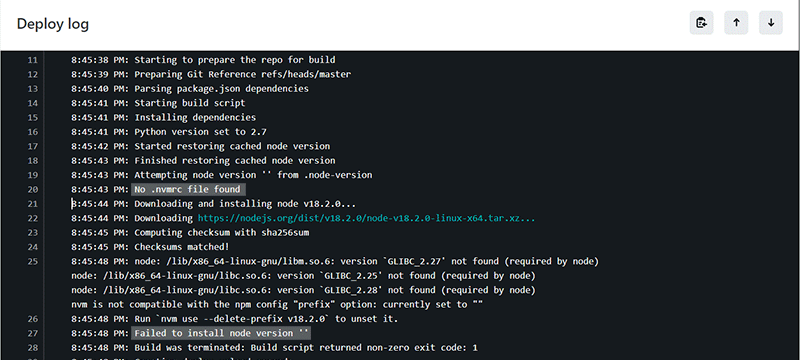
Task: Click 'Build was terminated' line 28 message
Action: click(274, 348)
